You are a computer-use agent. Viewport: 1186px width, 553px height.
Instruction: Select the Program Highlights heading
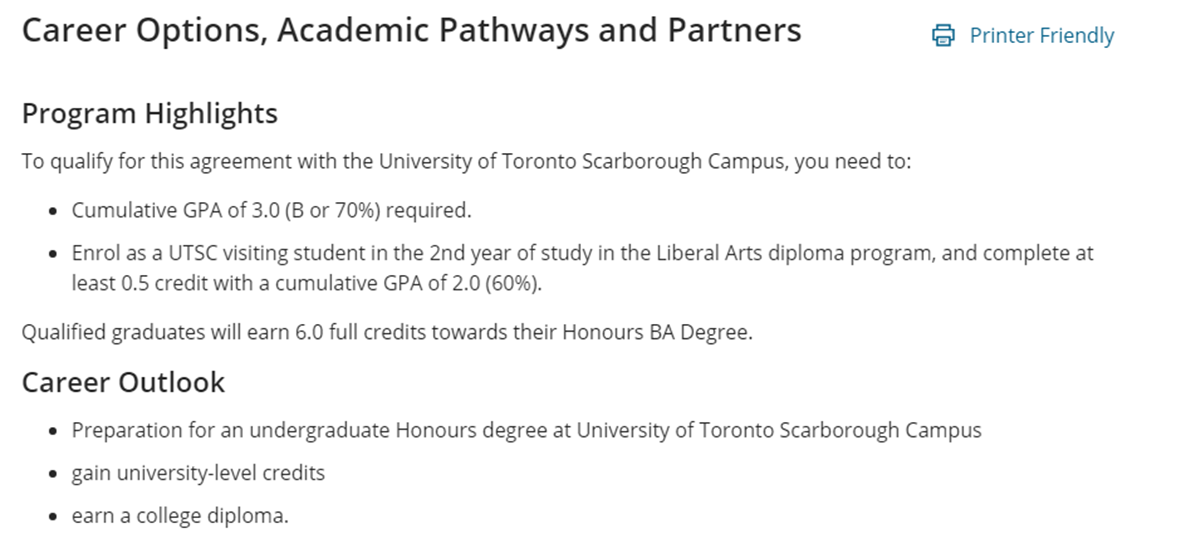(x=150, y=114)
